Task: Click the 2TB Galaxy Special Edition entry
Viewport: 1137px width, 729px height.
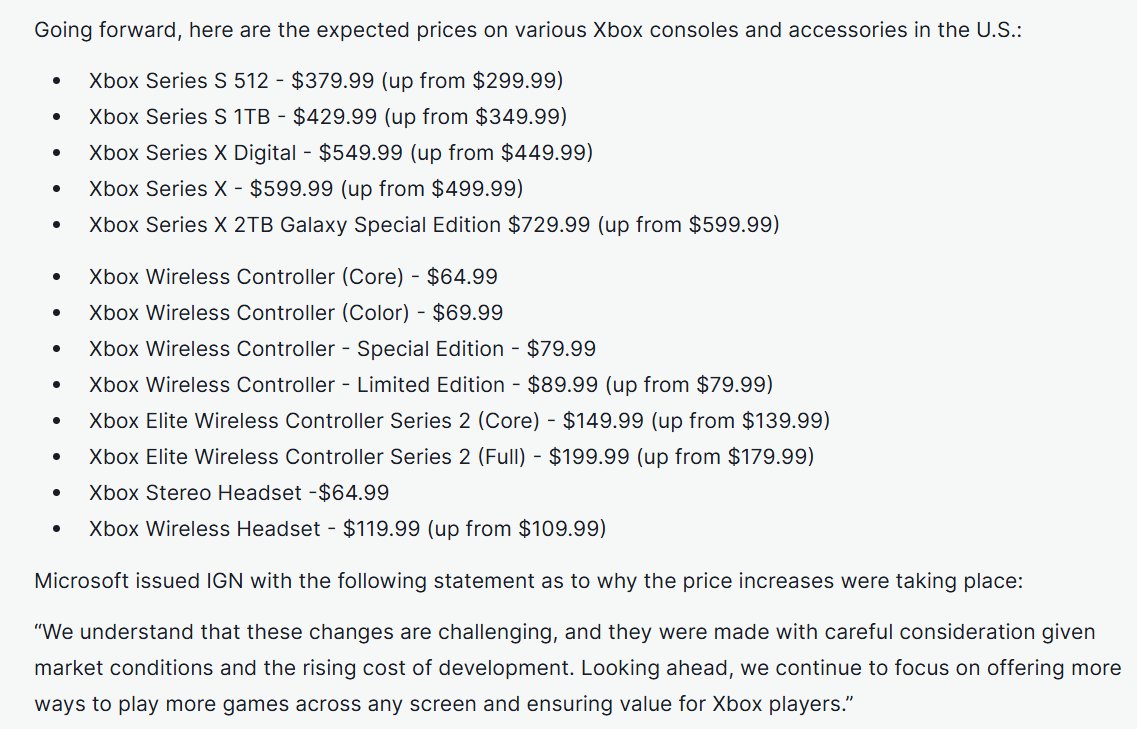Action: [434, 225]
